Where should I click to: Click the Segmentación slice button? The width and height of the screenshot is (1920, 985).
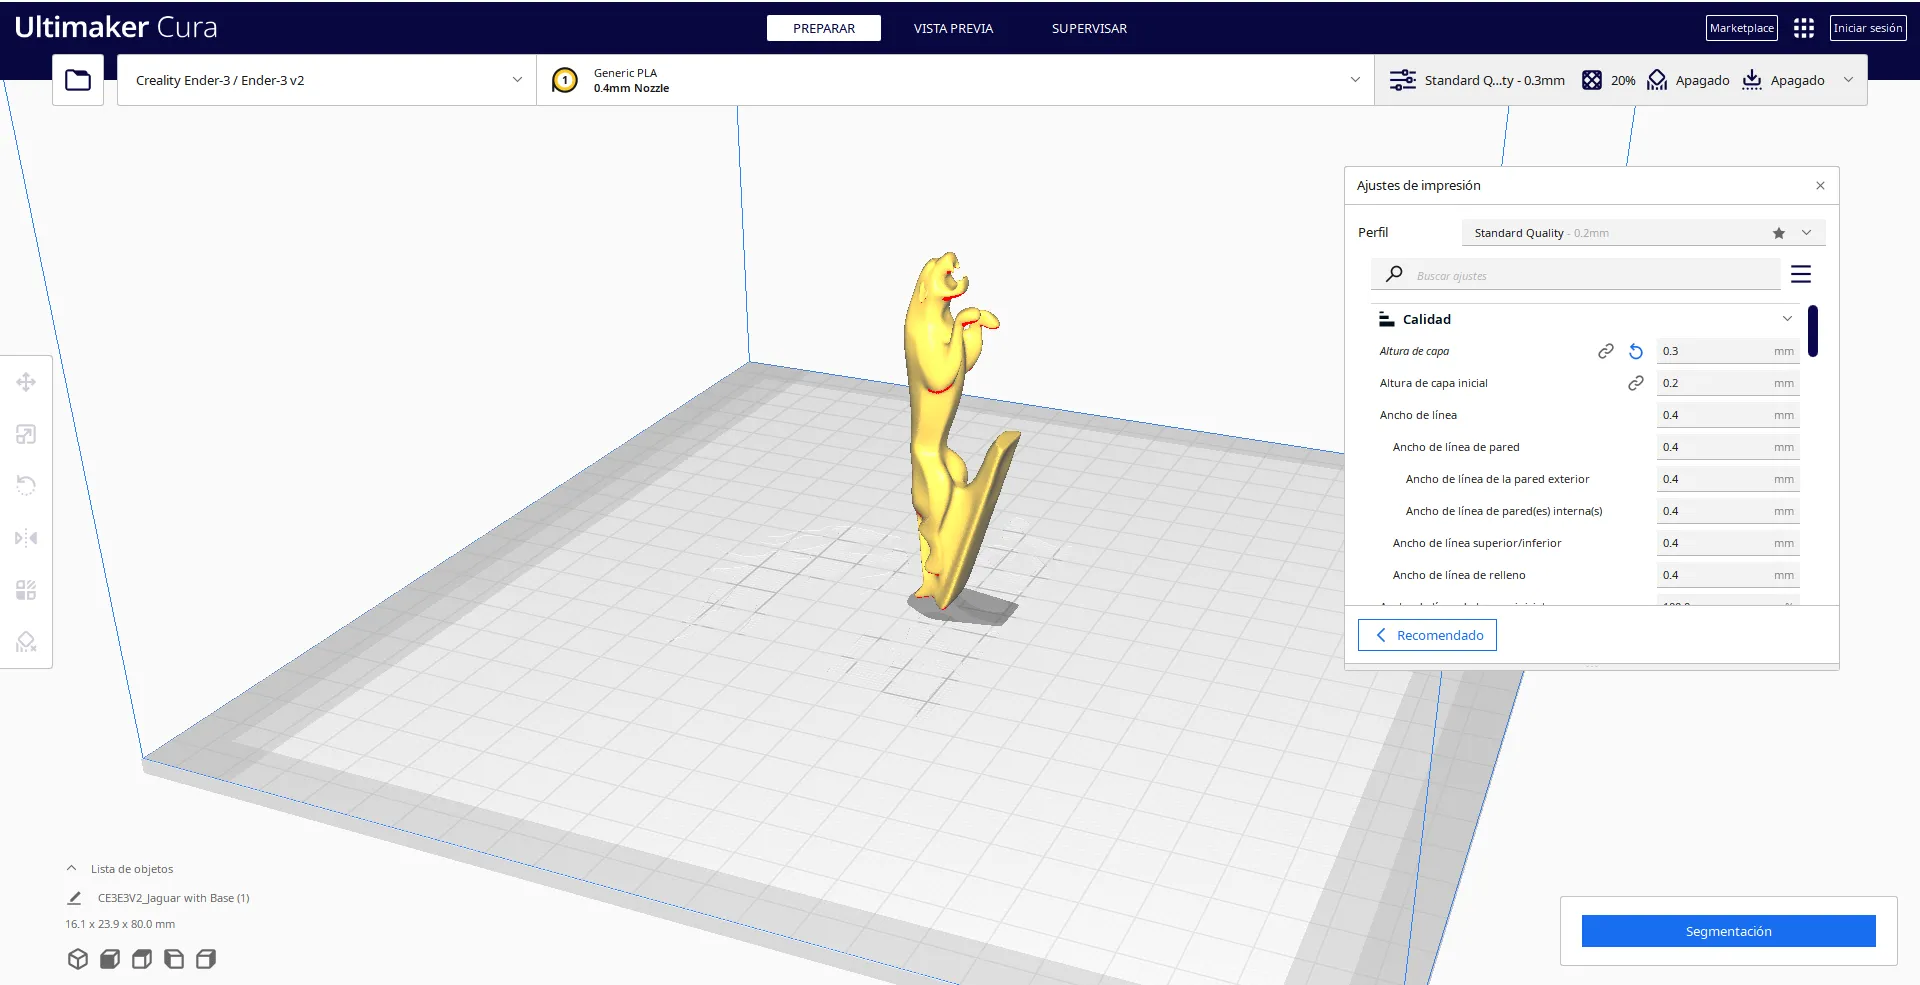pyautogui.click(x=1728, y=931)
